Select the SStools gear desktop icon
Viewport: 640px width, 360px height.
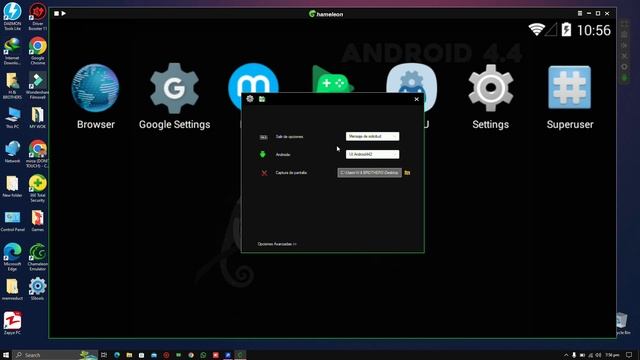click(x=38, y=289)
